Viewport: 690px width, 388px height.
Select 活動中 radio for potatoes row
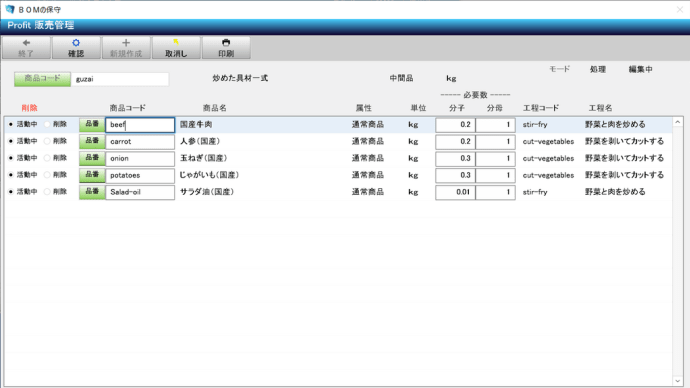[11, 175]
